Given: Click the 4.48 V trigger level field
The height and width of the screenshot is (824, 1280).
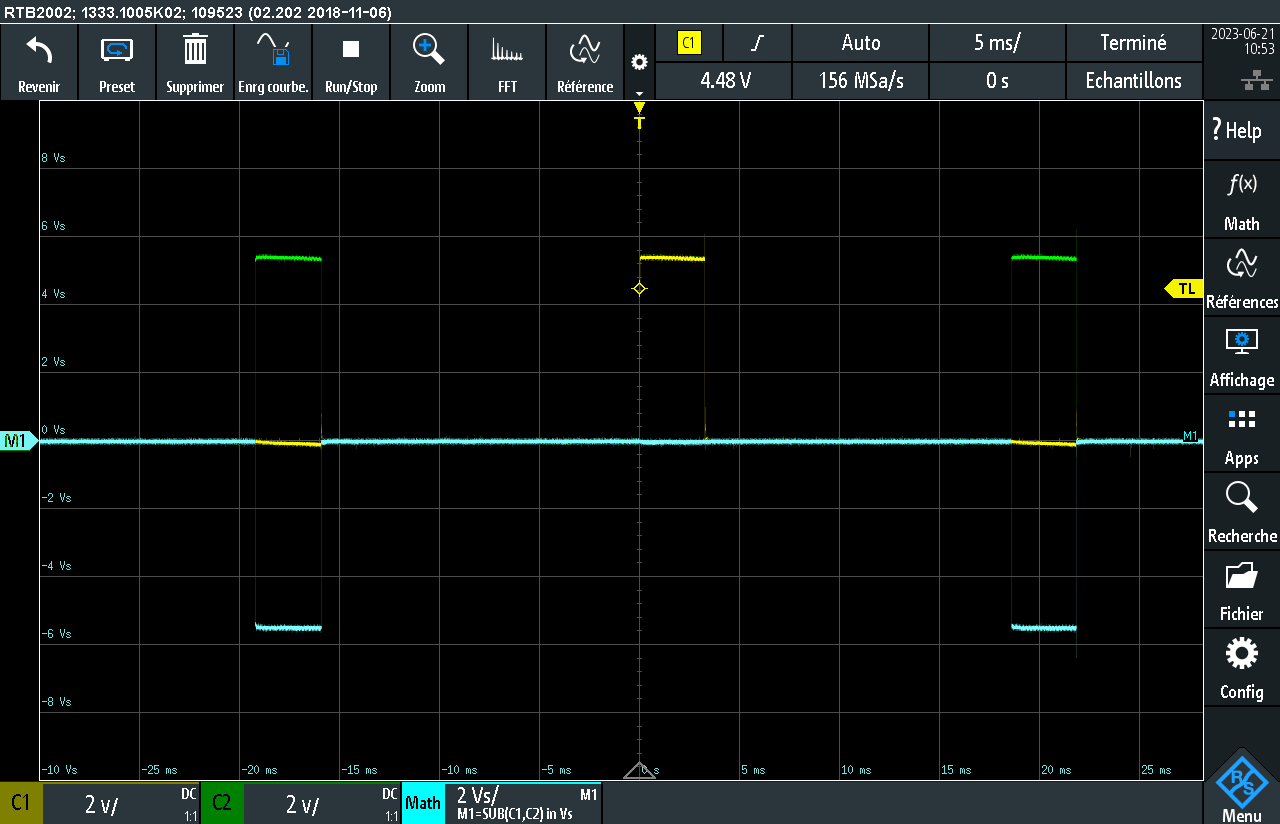Looking at the screenshot, I should (725, 81).
